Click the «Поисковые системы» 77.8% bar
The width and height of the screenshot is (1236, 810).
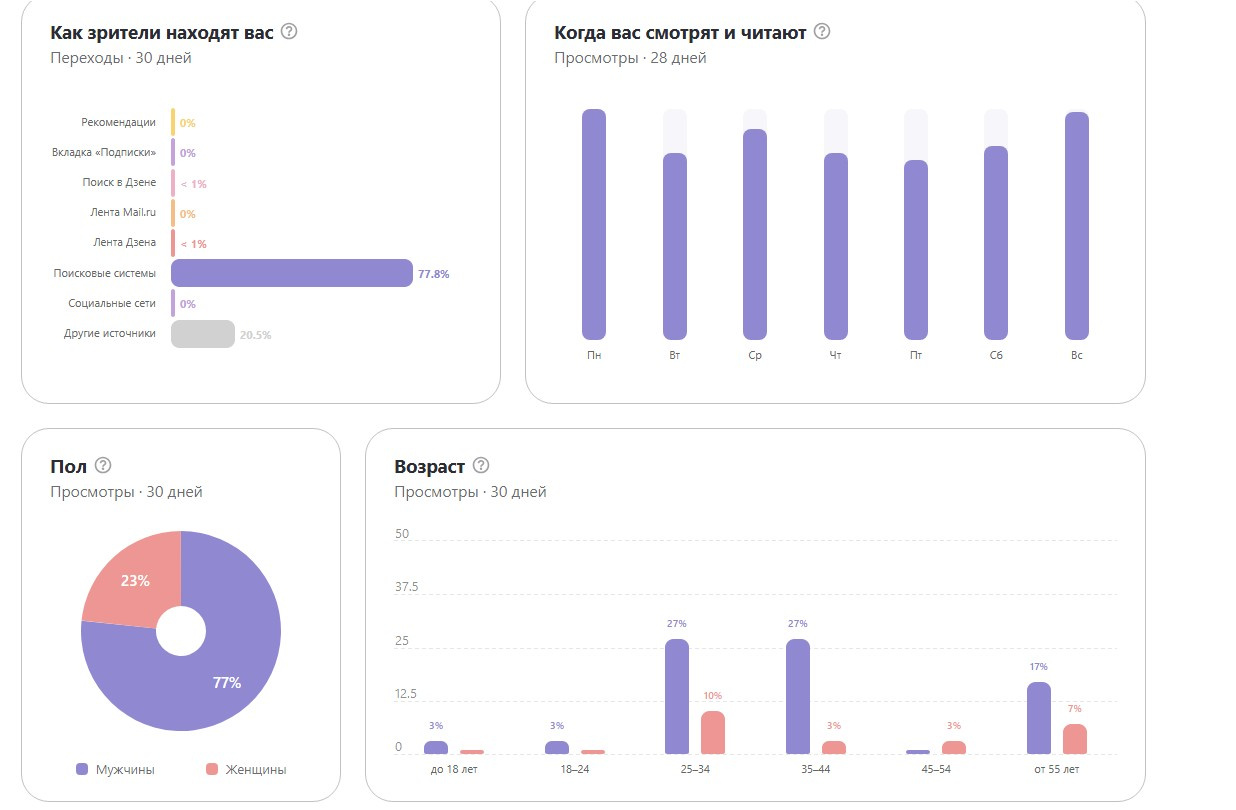coord(292,273)
